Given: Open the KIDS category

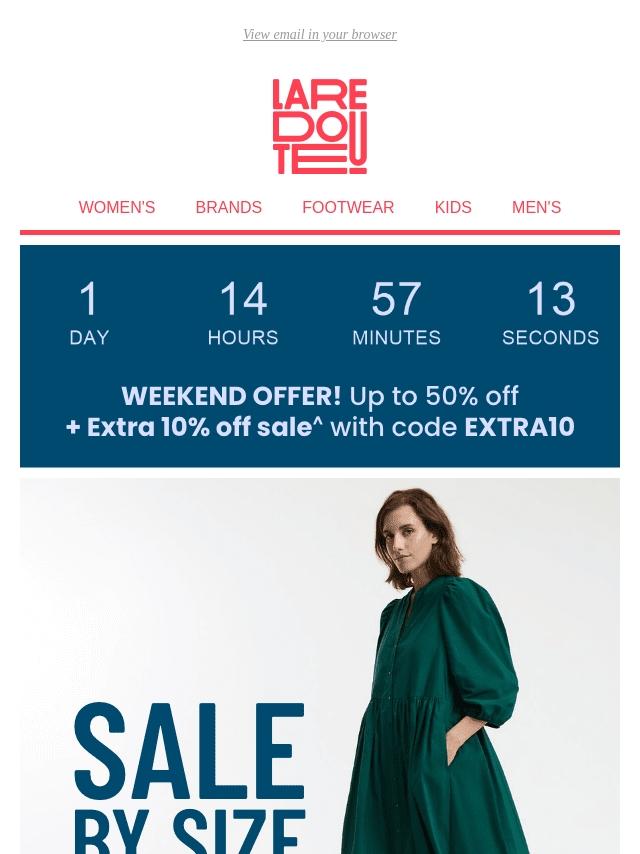Looking at the screenshot, I should tap(453, 208).
